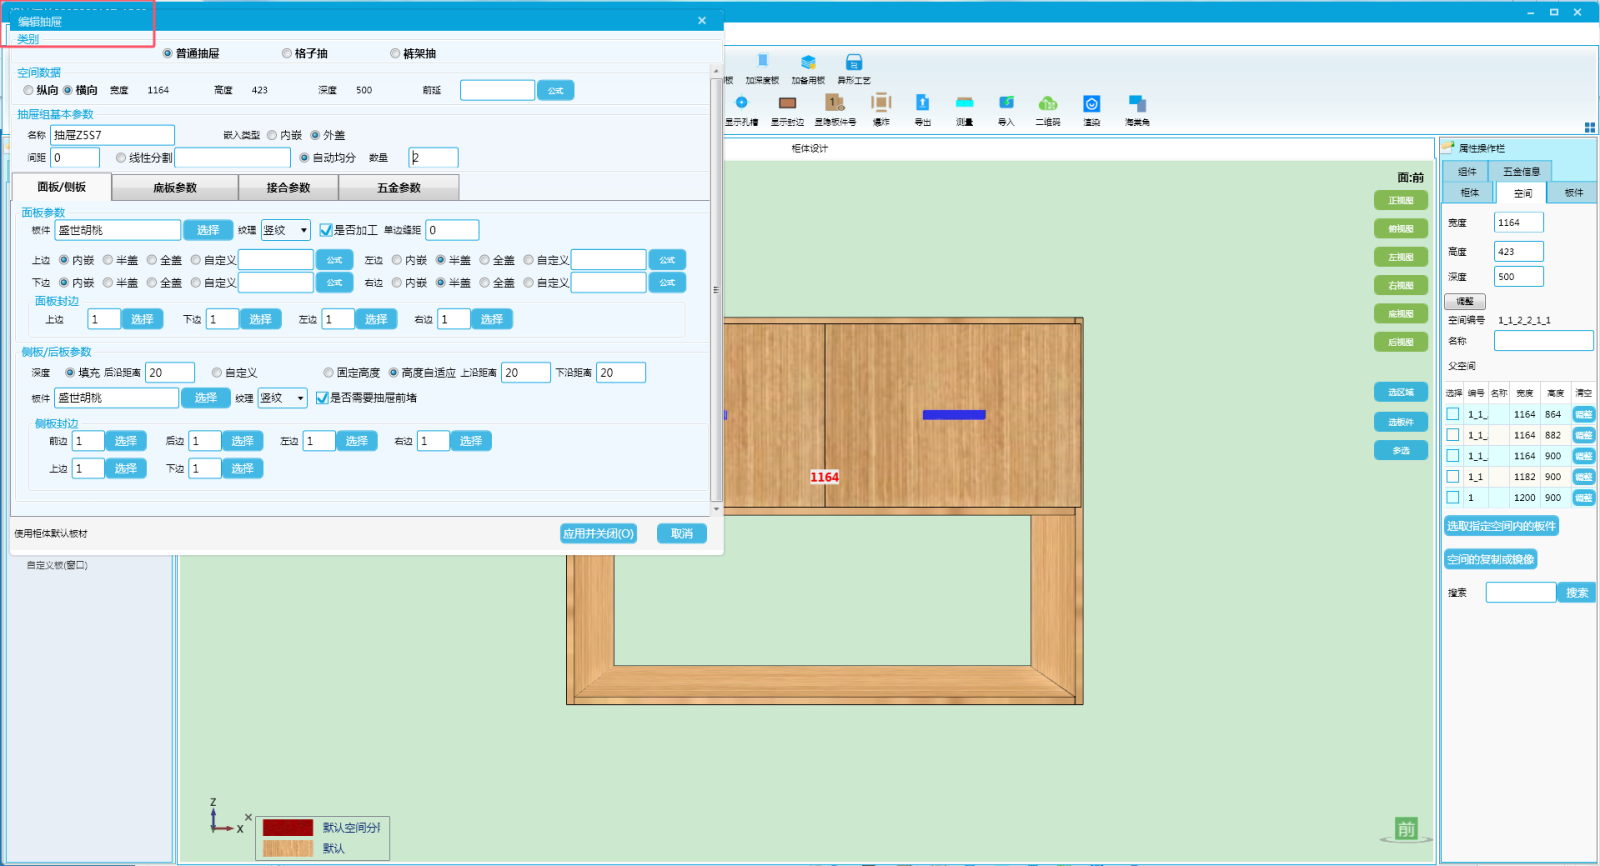
Task: Toggle the 显示孔槽 tool
Action: pos(741,102)
